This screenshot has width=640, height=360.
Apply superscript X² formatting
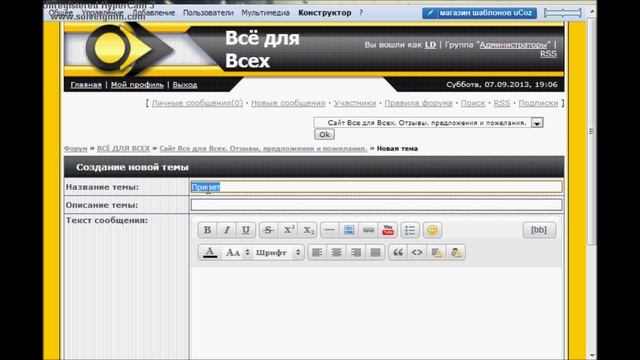288,230
